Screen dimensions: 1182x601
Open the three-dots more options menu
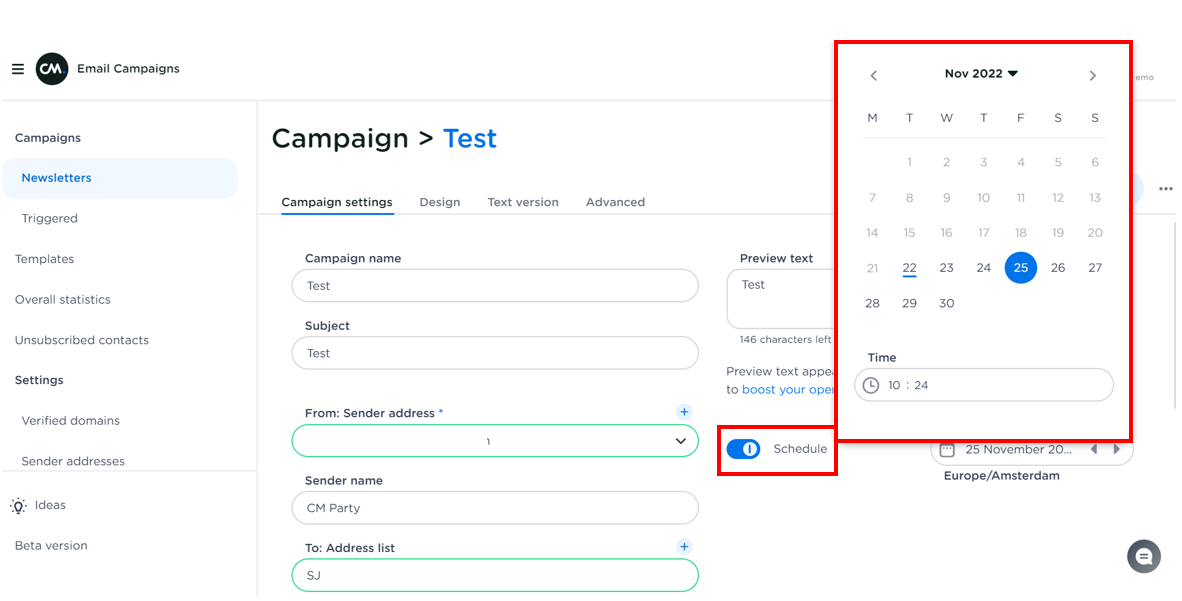point(1165,189)
